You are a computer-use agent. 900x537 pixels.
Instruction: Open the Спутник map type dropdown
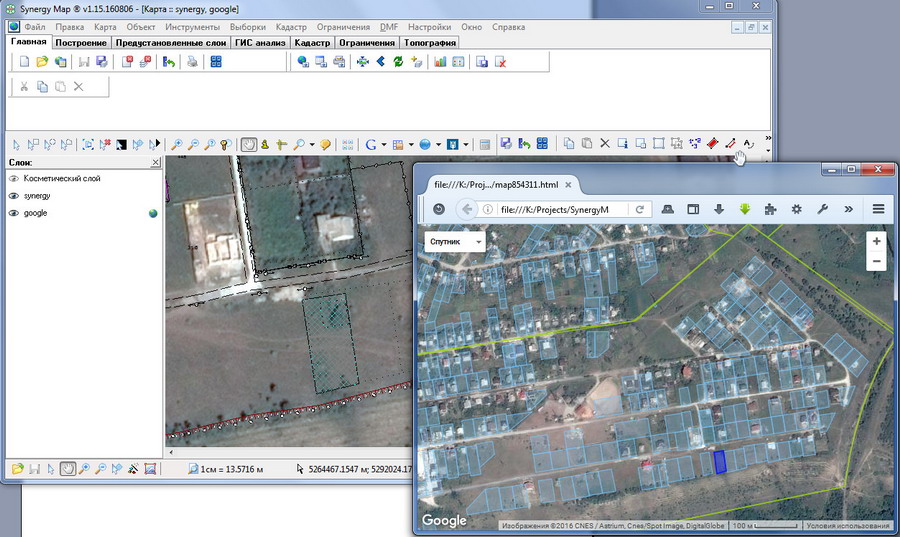coord(455,242)
